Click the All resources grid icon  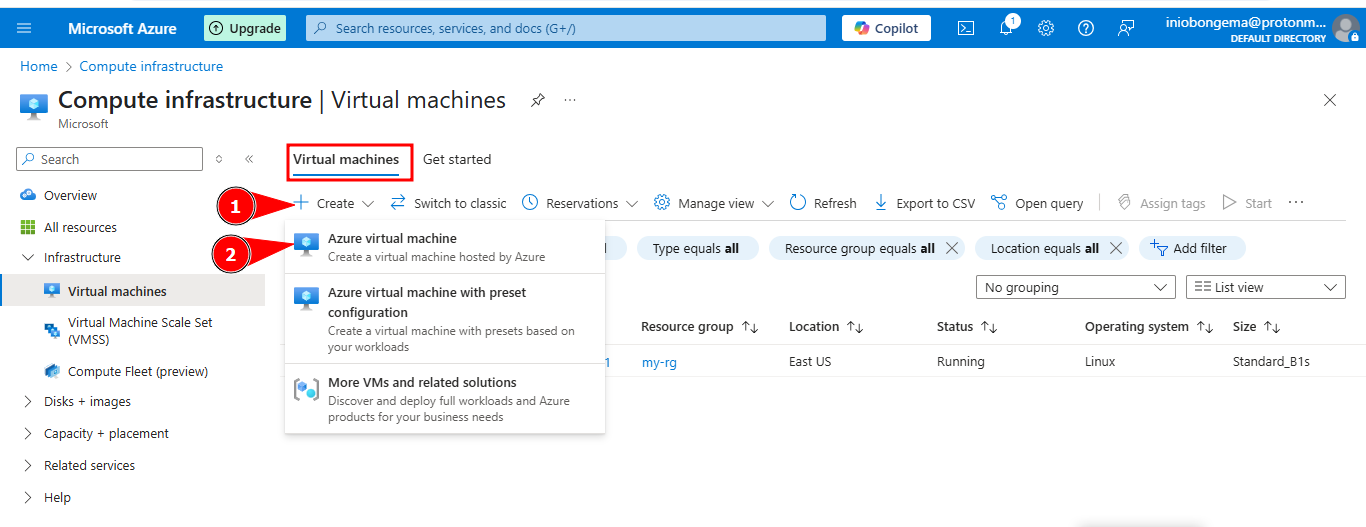27,227
